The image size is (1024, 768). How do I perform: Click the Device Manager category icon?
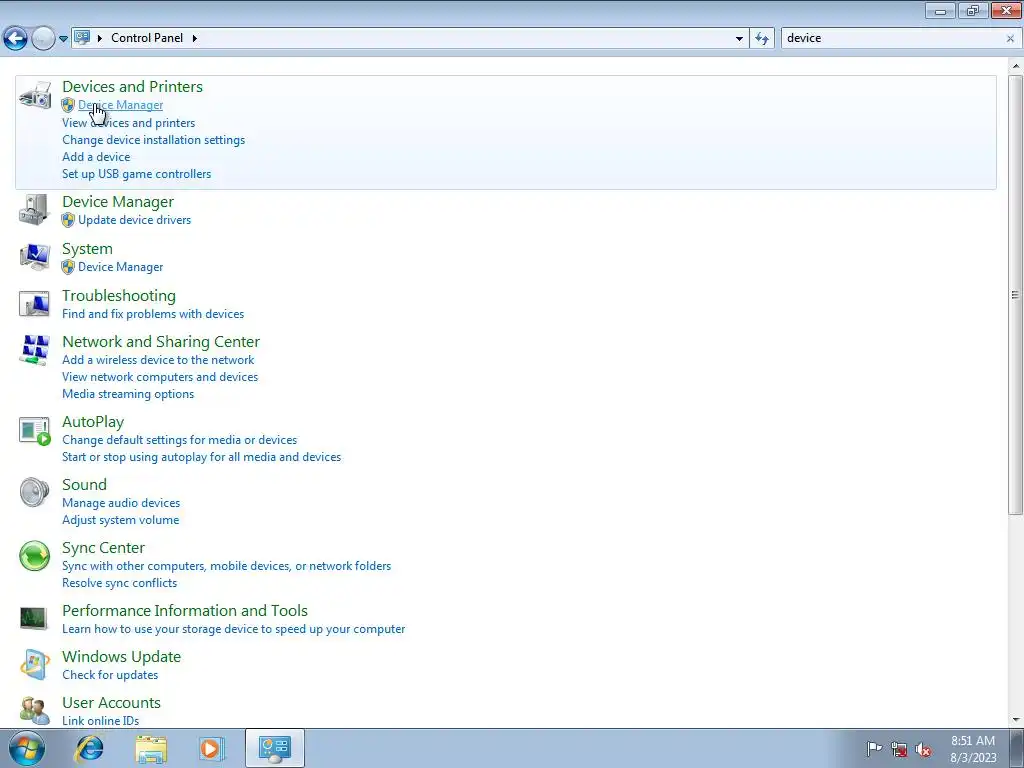[35, 210]
